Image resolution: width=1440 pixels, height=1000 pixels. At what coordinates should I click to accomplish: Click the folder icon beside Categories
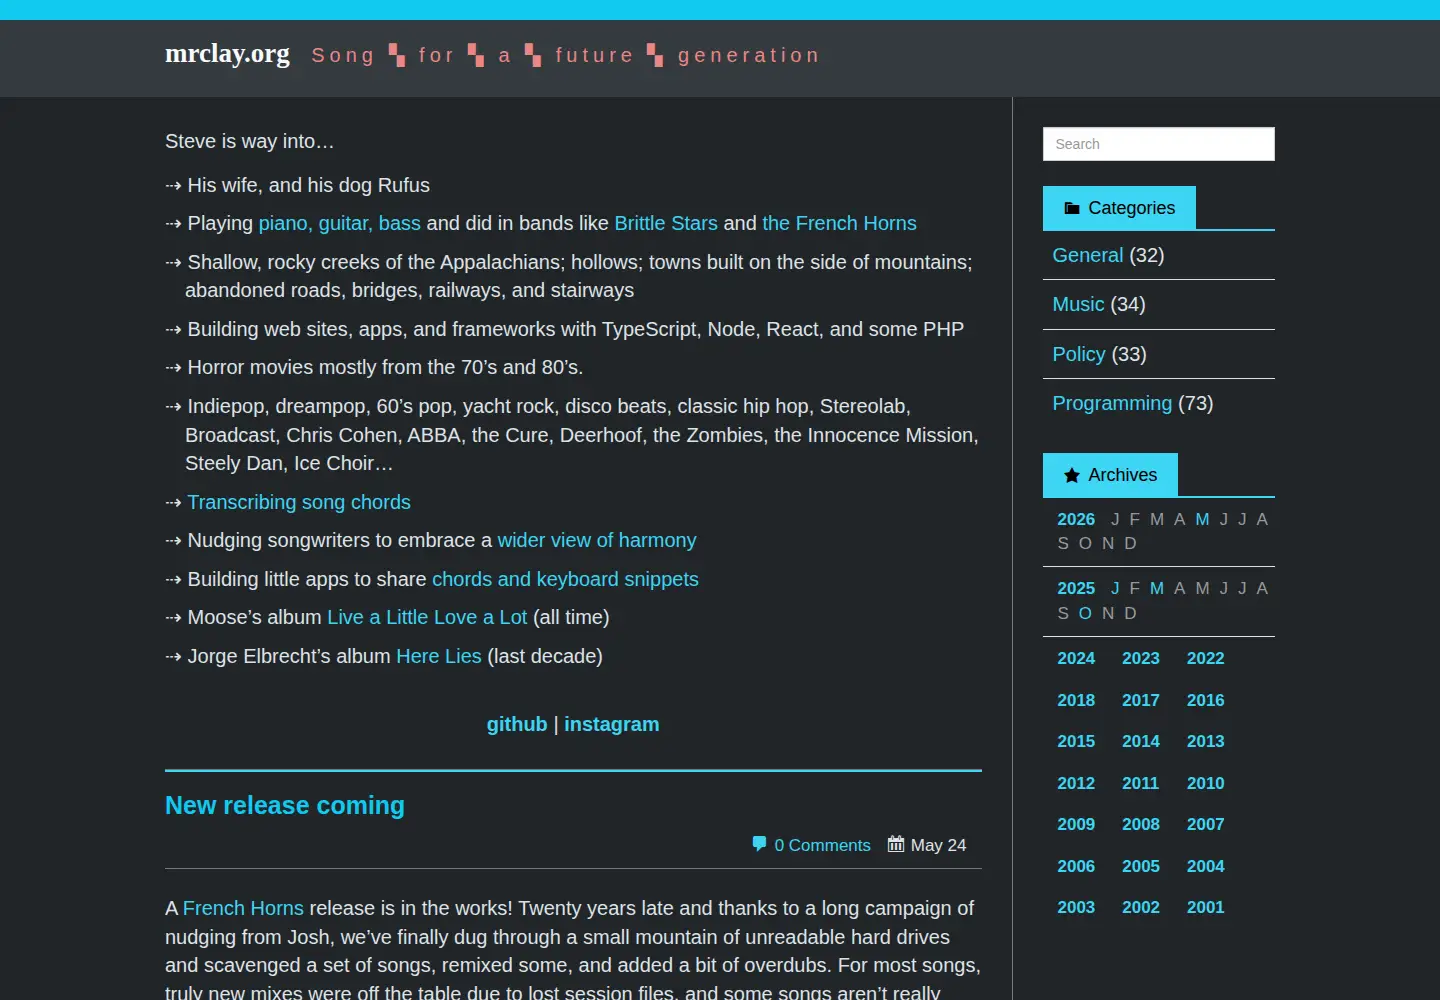1072,208
